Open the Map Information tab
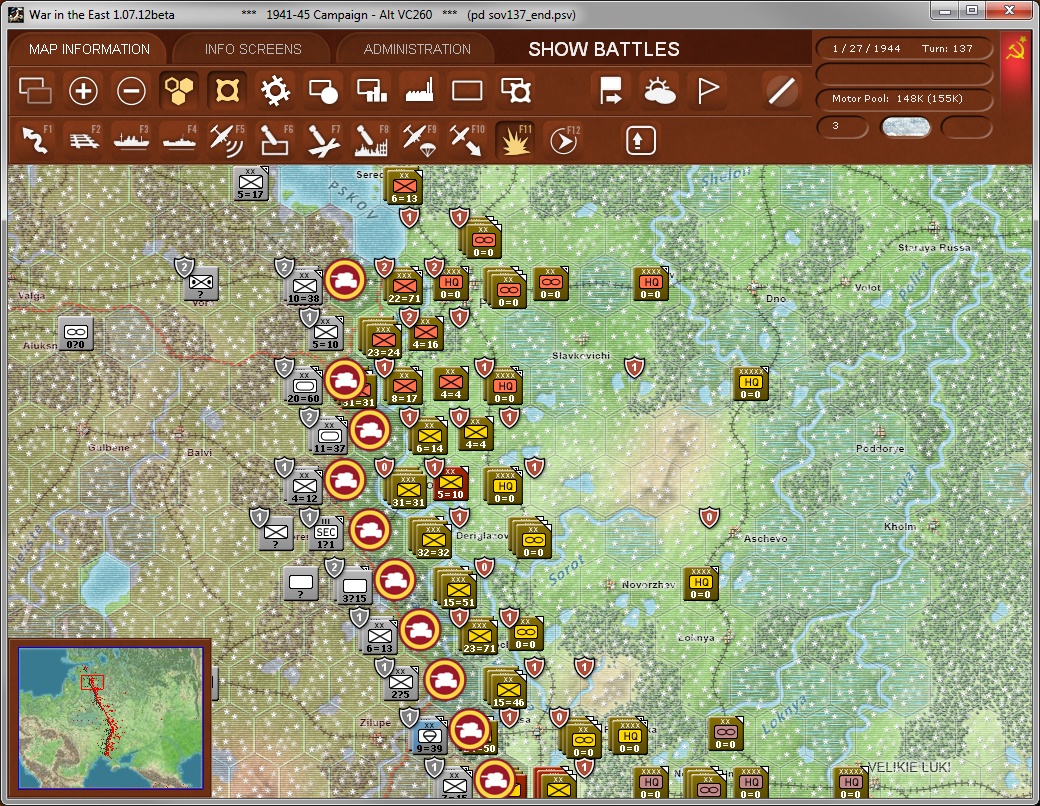Screen dimensions: 1040x806 [90, 49]
